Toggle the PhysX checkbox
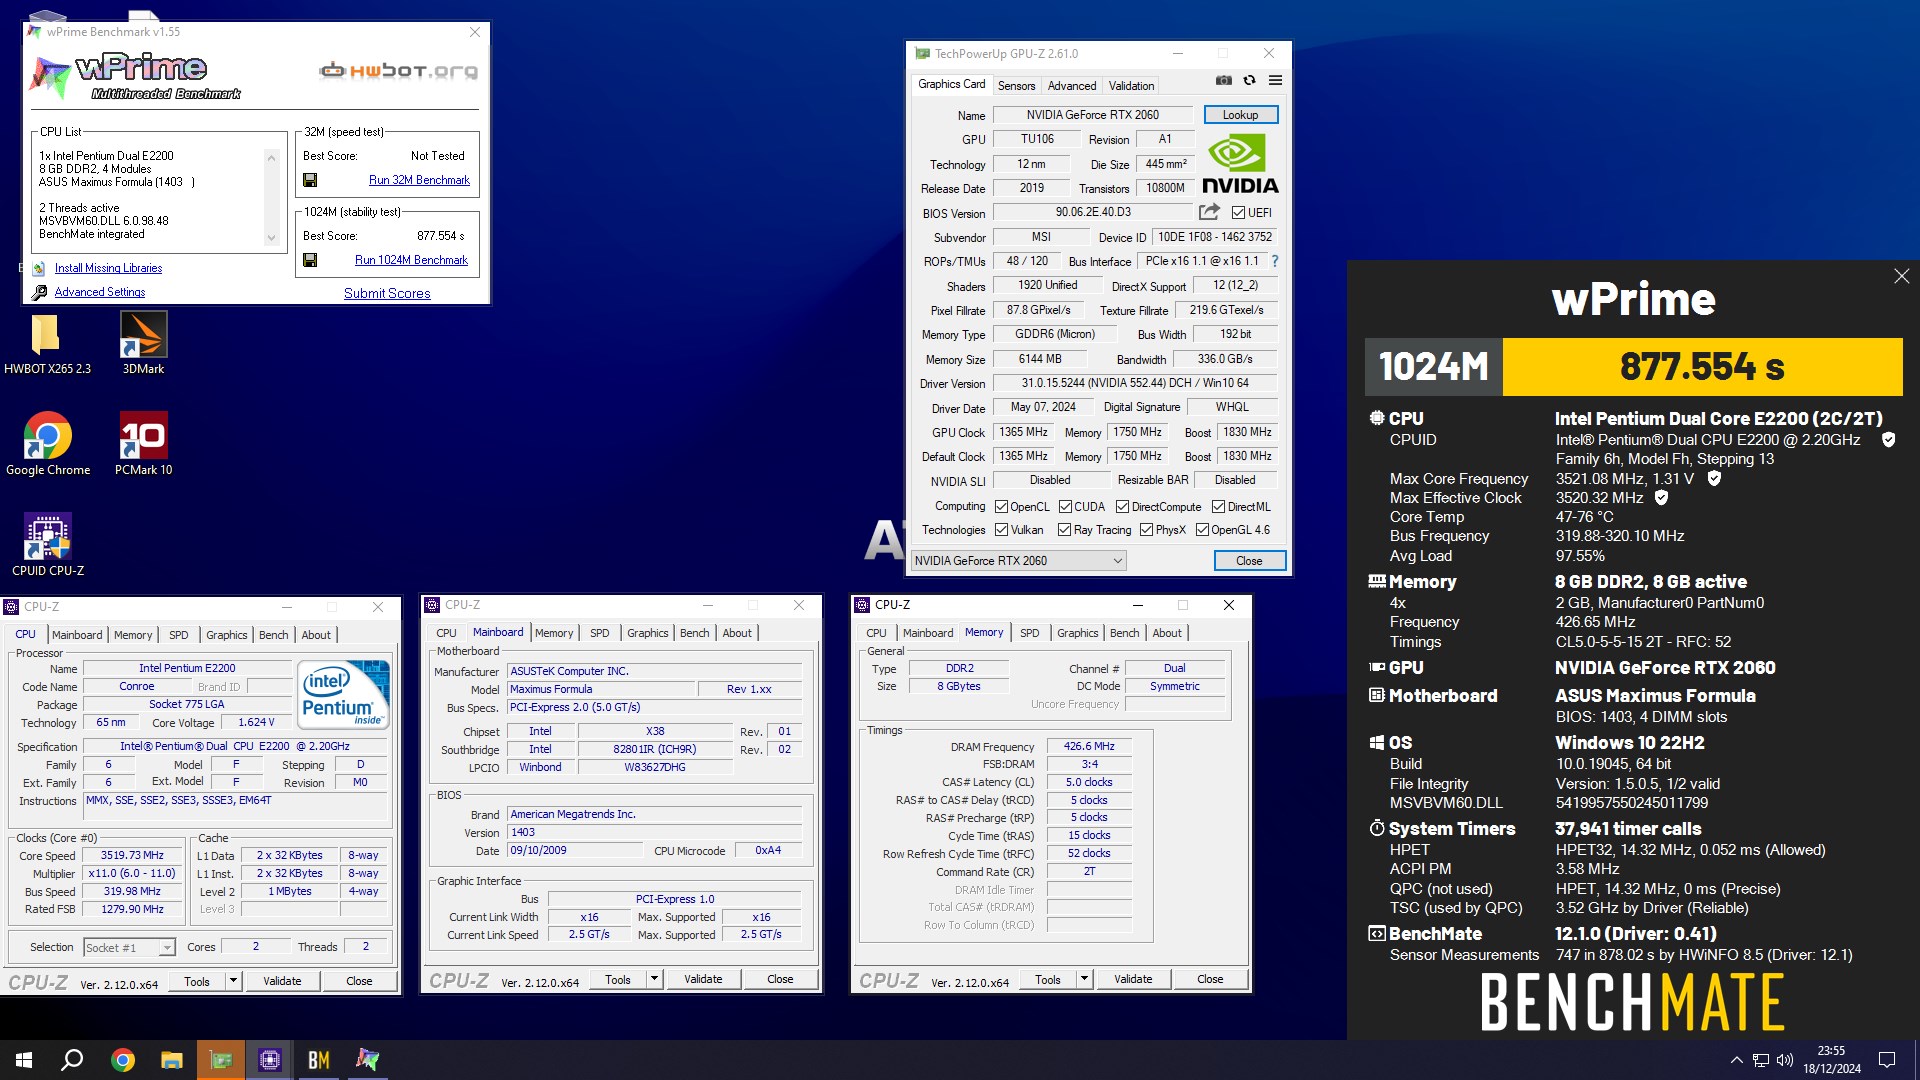Screen dimensions: 1920x1080 click(x=1146, y=530)
